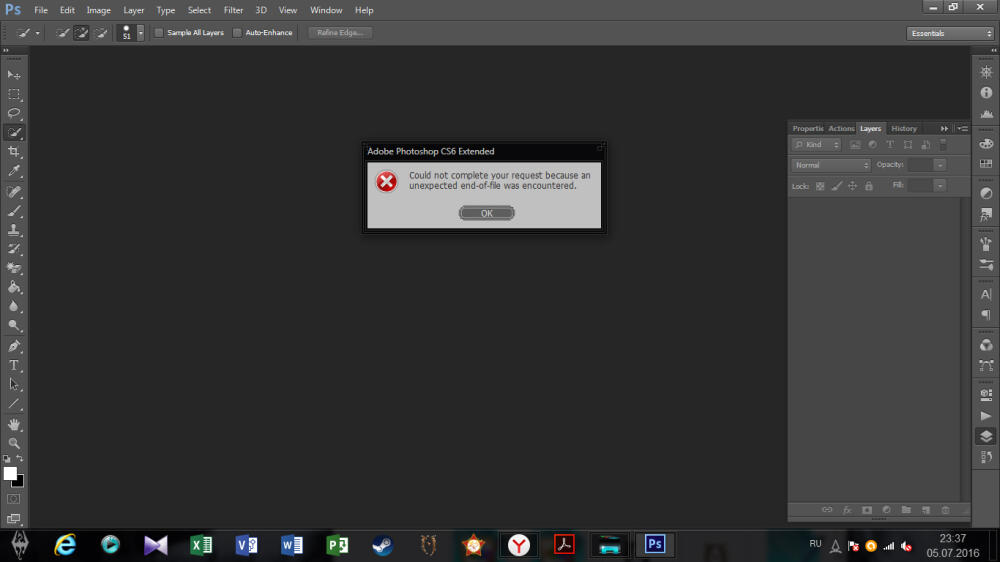1000x562 pixels.
Task: Click the background color swatch
Action: tap(20, 483)
